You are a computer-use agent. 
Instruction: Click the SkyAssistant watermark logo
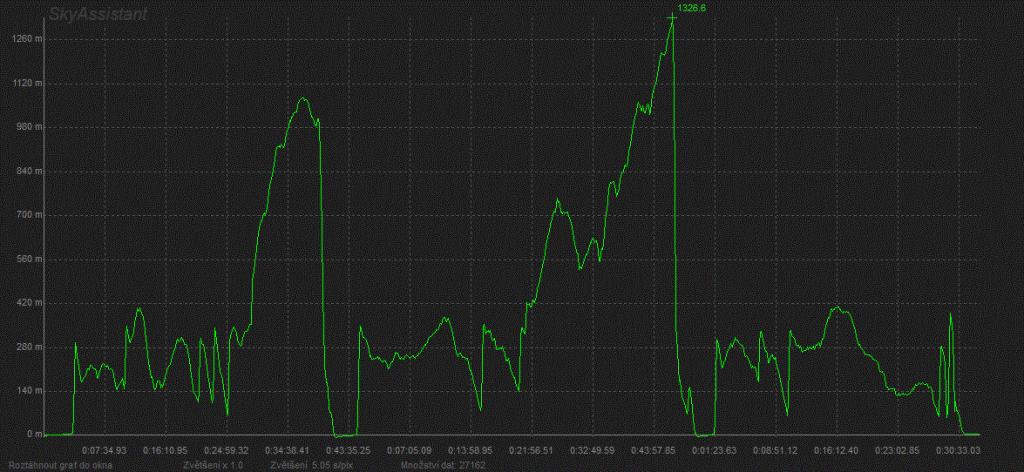point(96,14)
